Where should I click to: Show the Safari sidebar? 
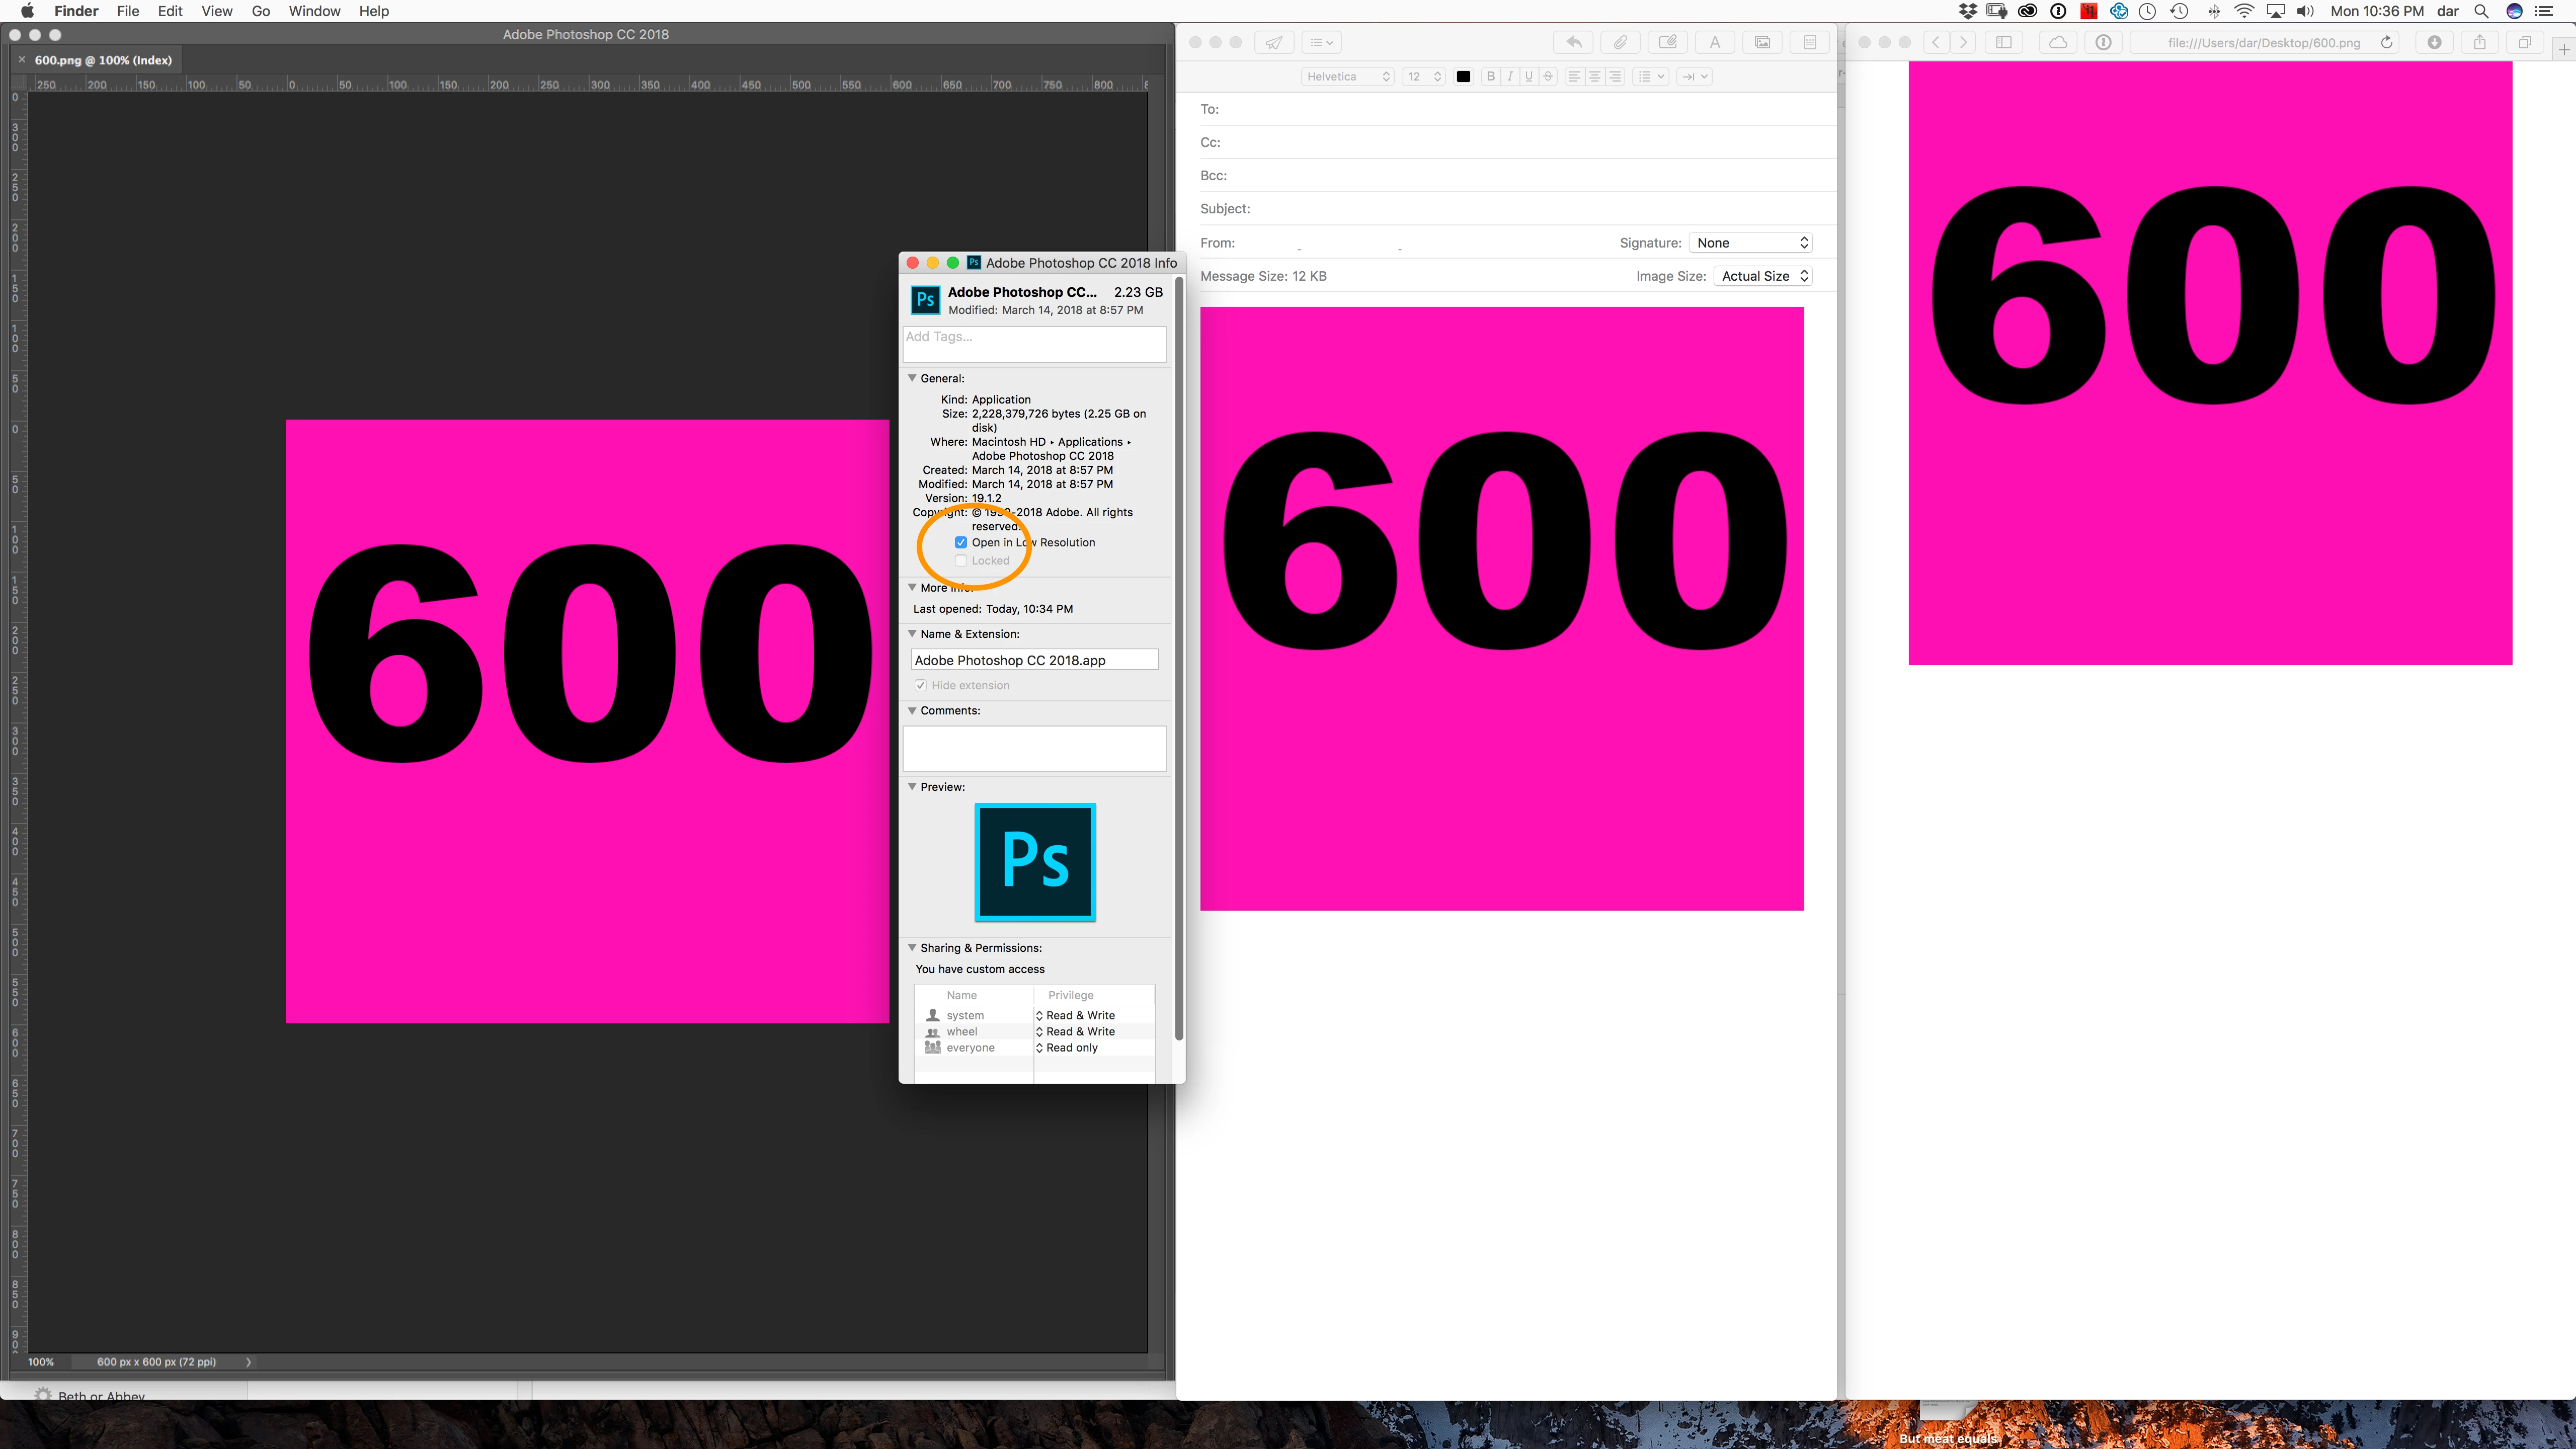(2004, 42)
